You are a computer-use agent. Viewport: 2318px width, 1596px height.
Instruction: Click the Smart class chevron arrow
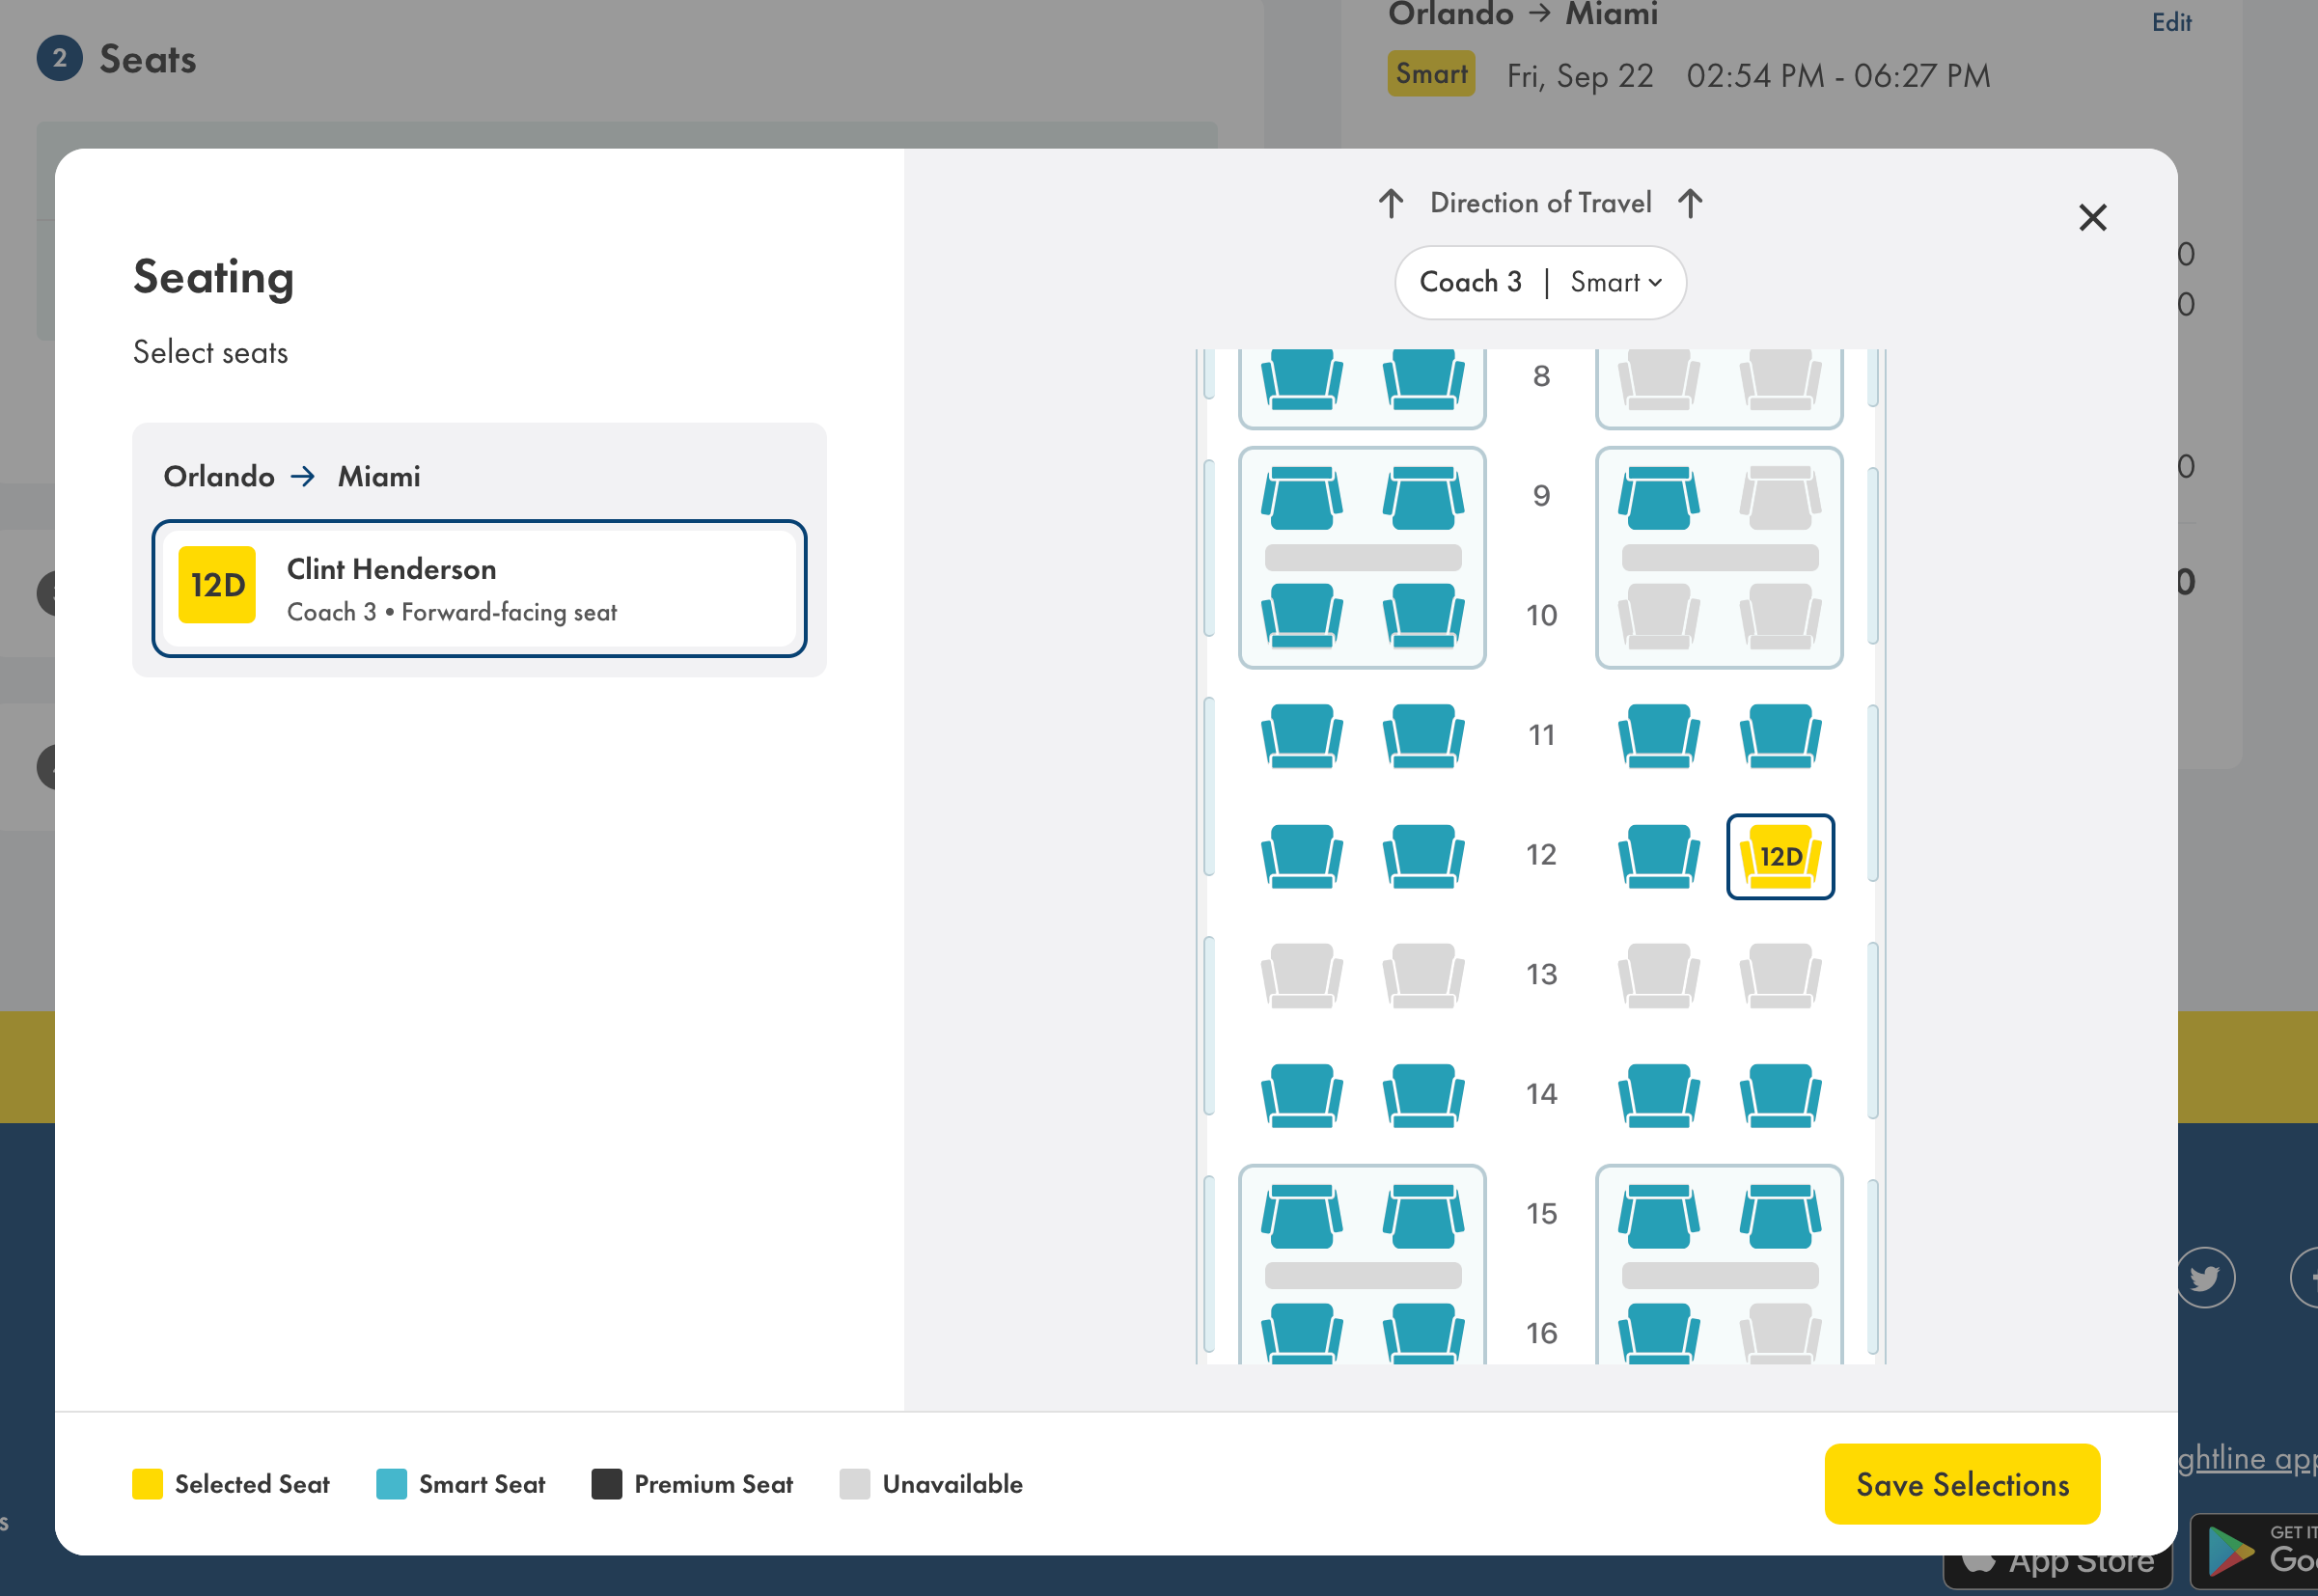1655,283
